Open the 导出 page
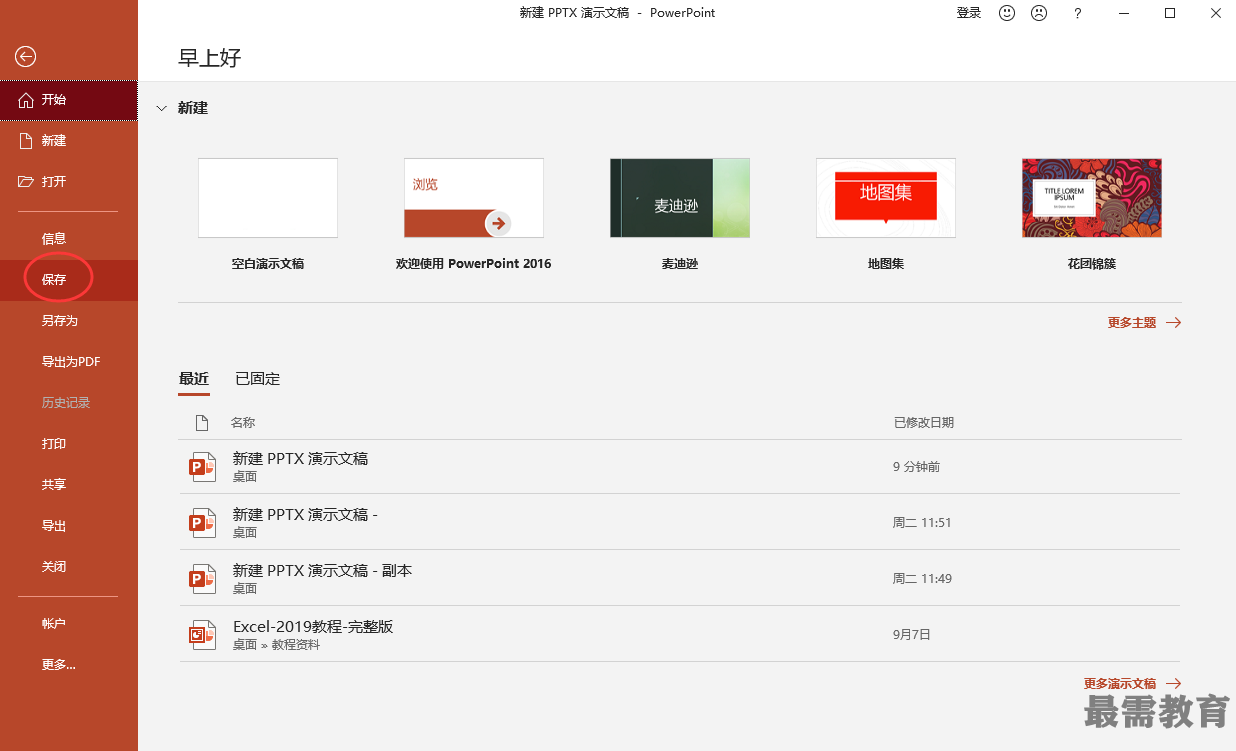 [69, 526]
